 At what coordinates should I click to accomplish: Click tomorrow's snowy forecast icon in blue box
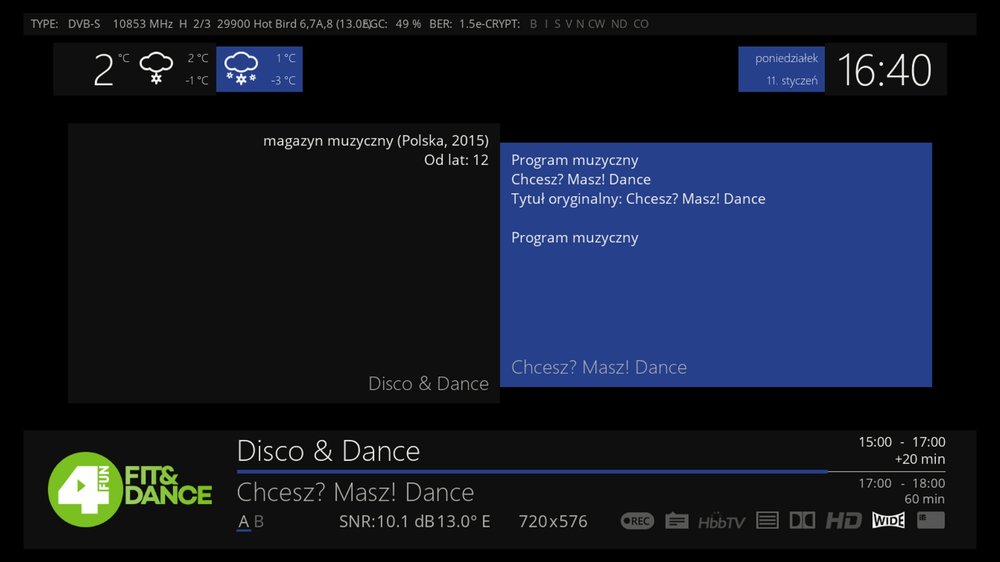click(241, 70)
